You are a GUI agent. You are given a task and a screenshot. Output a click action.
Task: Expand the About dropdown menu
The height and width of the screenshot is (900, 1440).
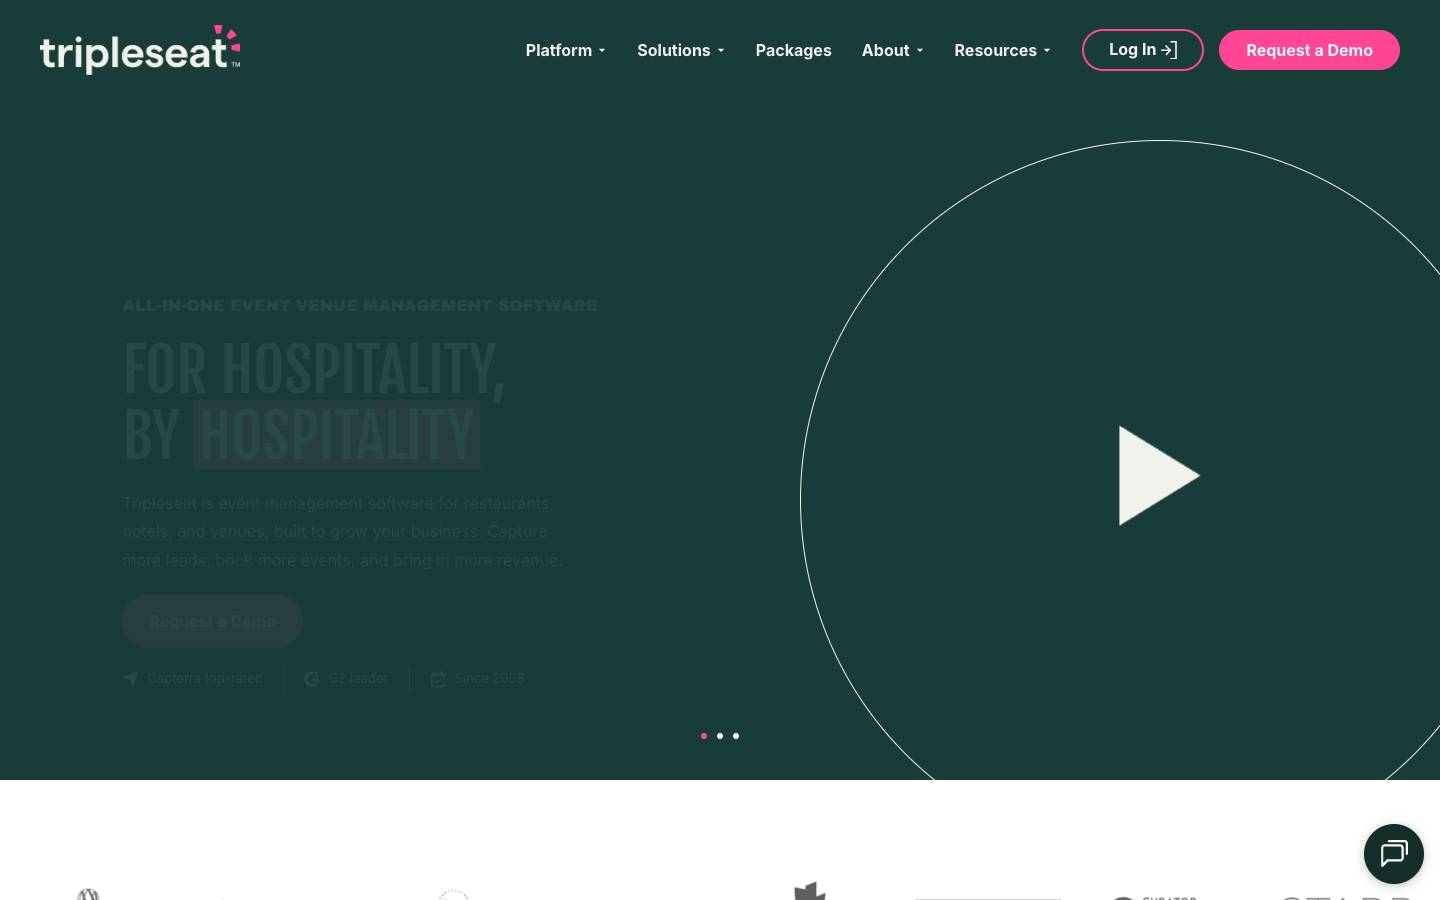pyautogui.click(x=893, y=50)
